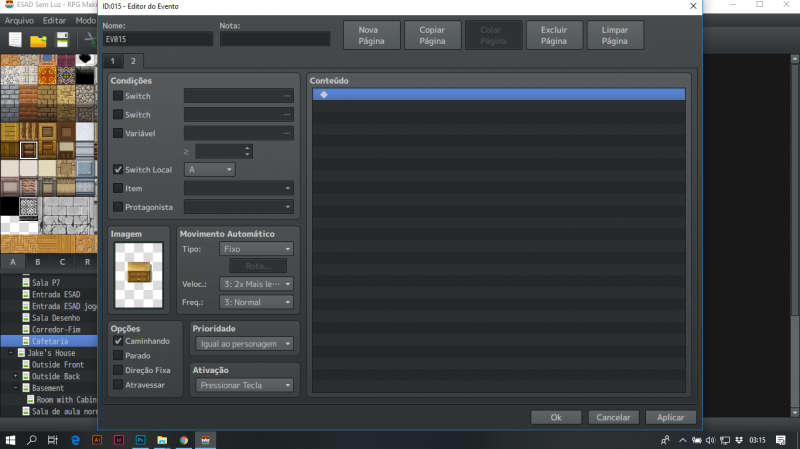Open the Veloc. speed dropdown
800x449 pixels.
[x=257, y=284]
